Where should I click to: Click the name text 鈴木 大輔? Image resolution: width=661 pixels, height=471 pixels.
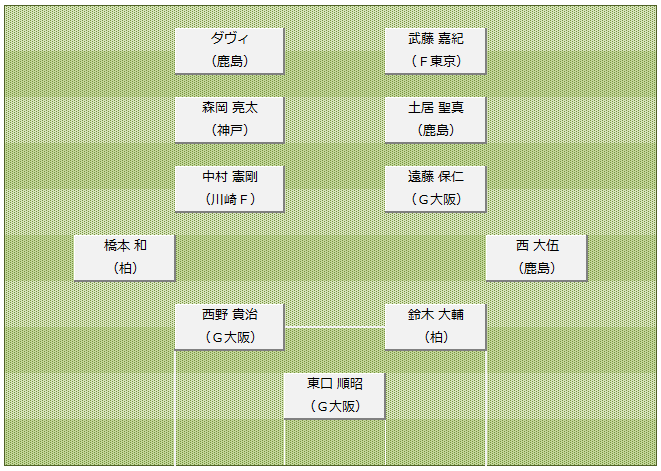pos(436,315)
